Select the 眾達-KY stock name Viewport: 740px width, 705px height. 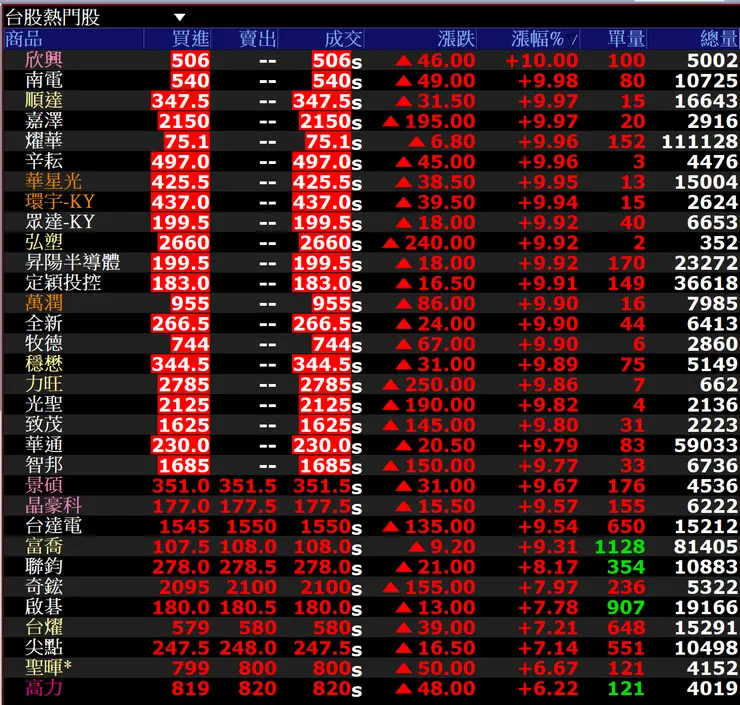pyautogui.click(x=60, y=222)
